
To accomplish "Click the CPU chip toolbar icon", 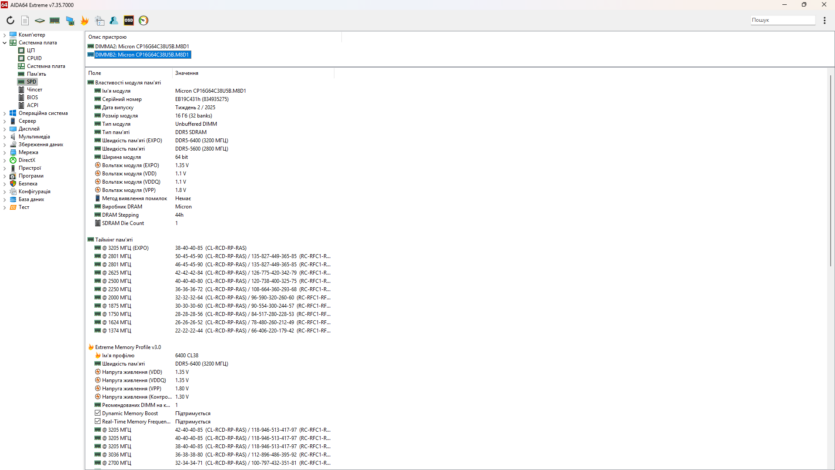I will pyautogui.click(x=40, y=20).
